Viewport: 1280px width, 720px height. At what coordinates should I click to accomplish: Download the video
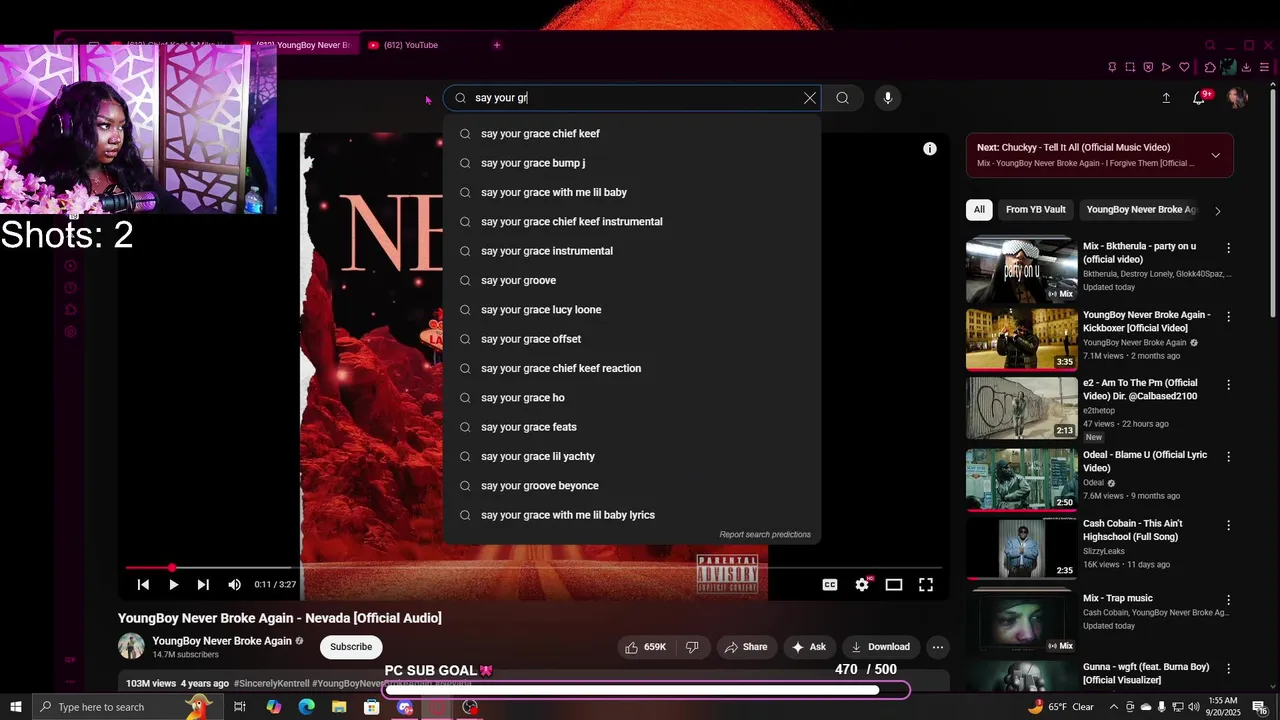pos(880,647)
